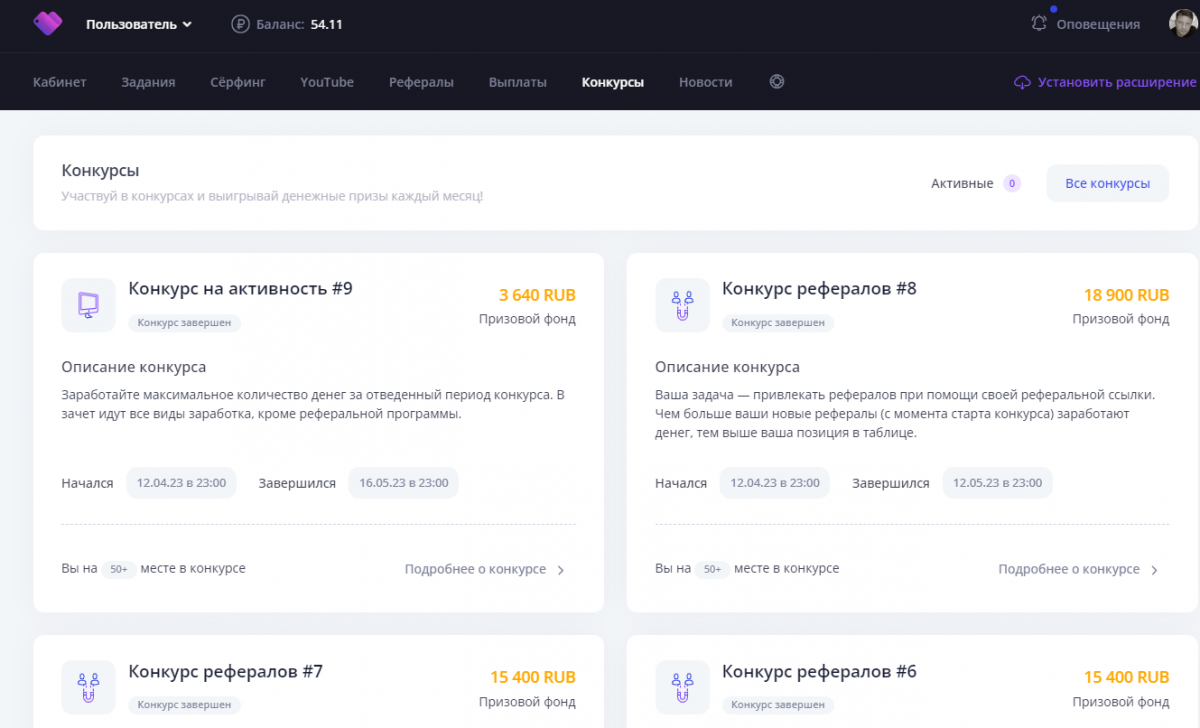Screen dimensions: 1200x728
Task: Click the referral icon of contest #8
Action: tap(681, 305)
